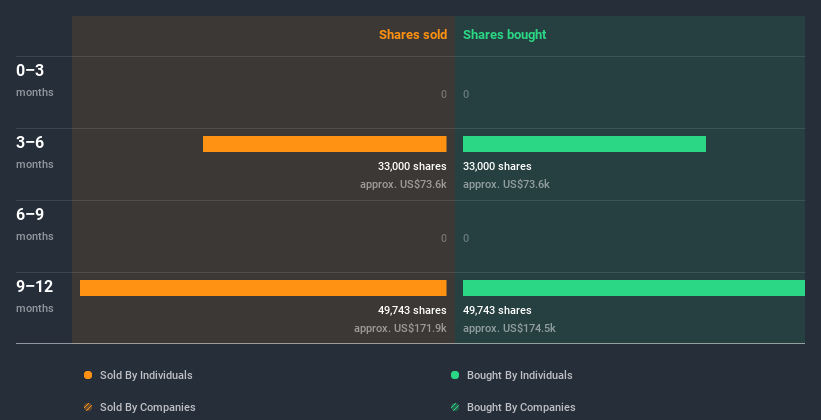Image resolution: width=821 pixels, height=420 pixels.
Task: Click the zero bought value in 0–3 months
Action: pos(466,94)
